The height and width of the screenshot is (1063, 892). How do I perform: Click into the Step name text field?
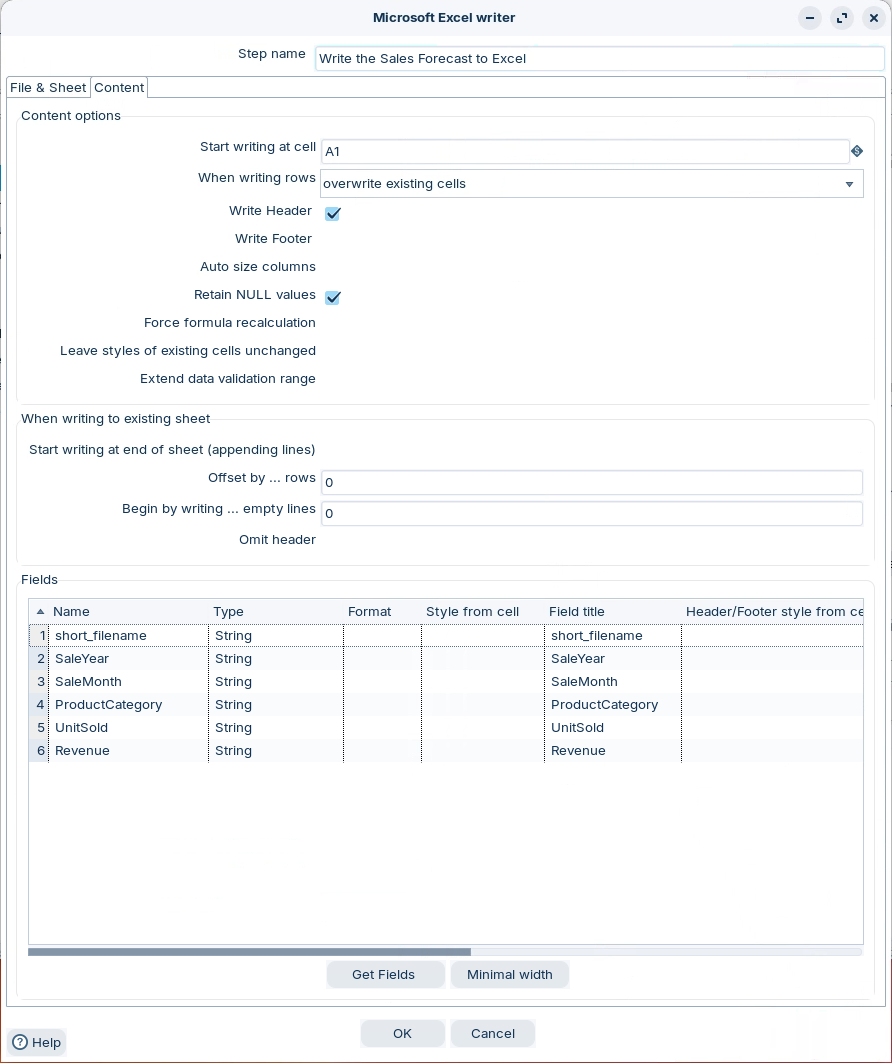[599, 59]
